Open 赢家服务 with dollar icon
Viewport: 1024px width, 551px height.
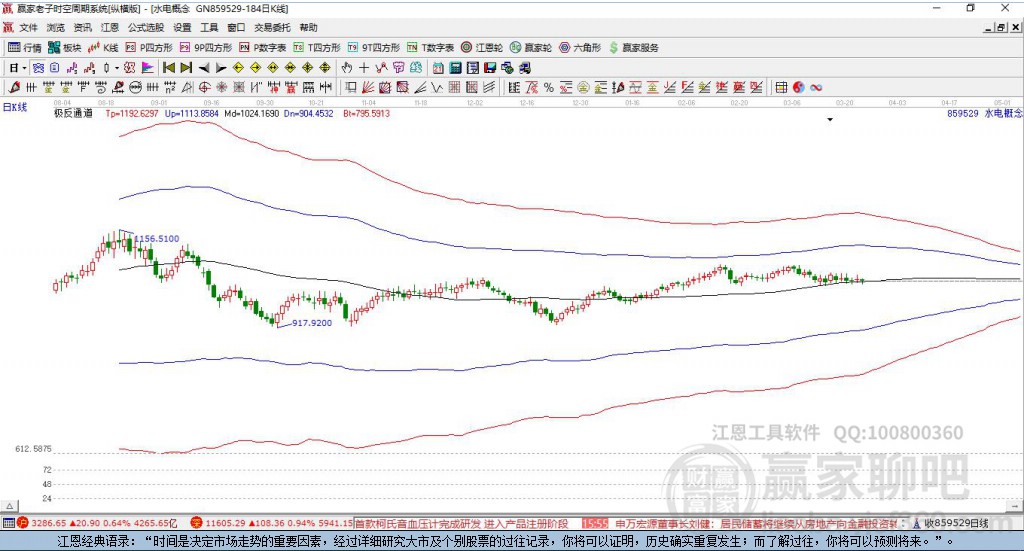(x=633, y=48)
